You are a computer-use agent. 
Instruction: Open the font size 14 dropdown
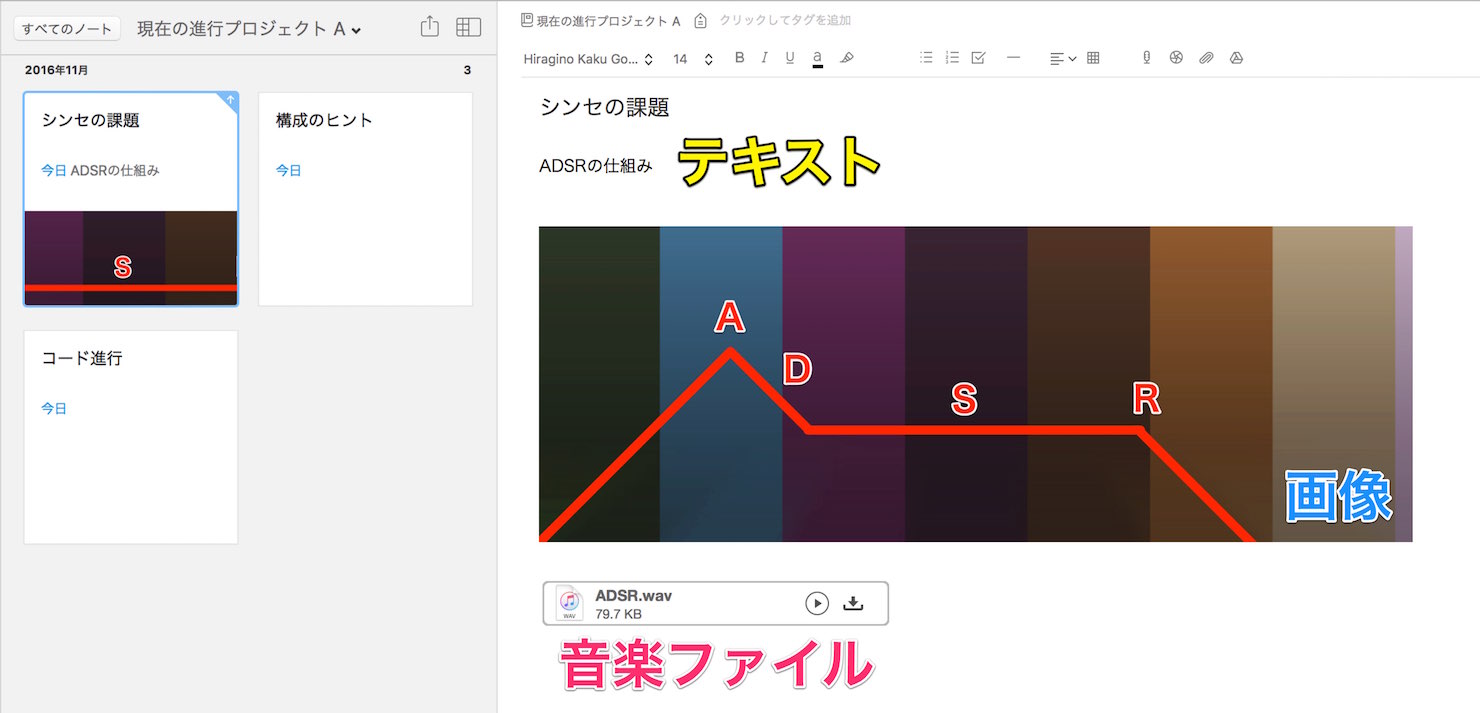click(x=693, y=59)
